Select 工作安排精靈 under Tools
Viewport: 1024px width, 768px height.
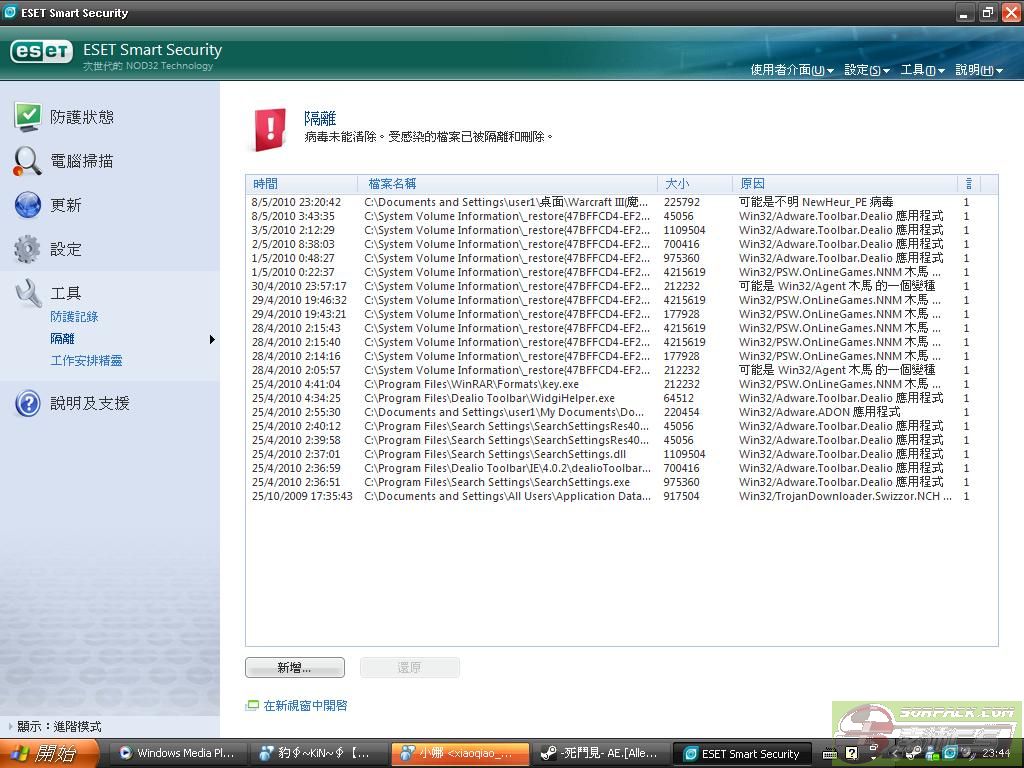[x=86, y=361]
